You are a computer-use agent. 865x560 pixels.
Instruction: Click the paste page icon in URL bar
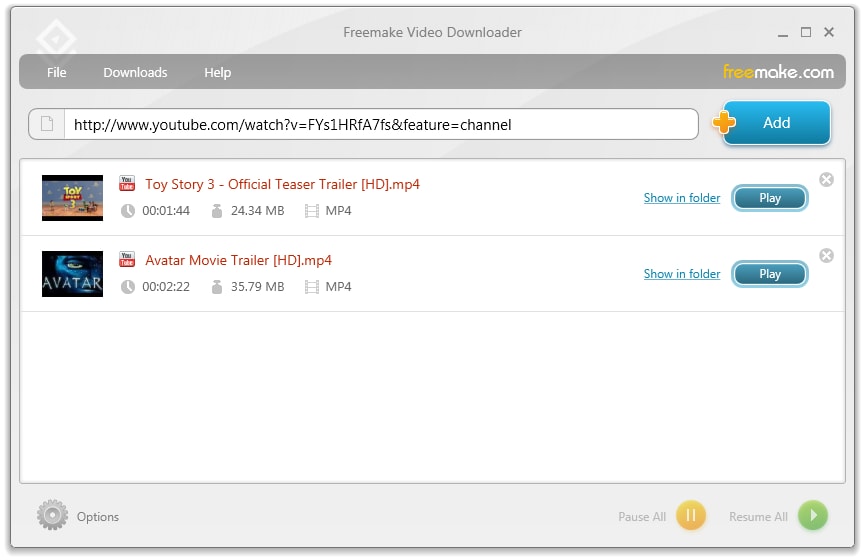(47, 124)
